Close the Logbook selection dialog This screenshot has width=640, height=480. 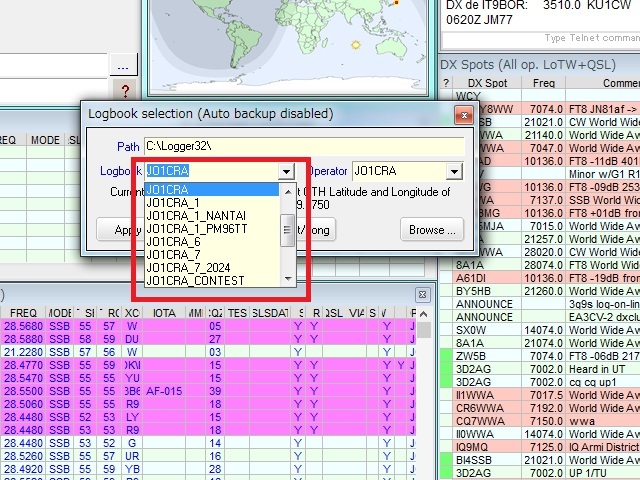tap(462, 114)
